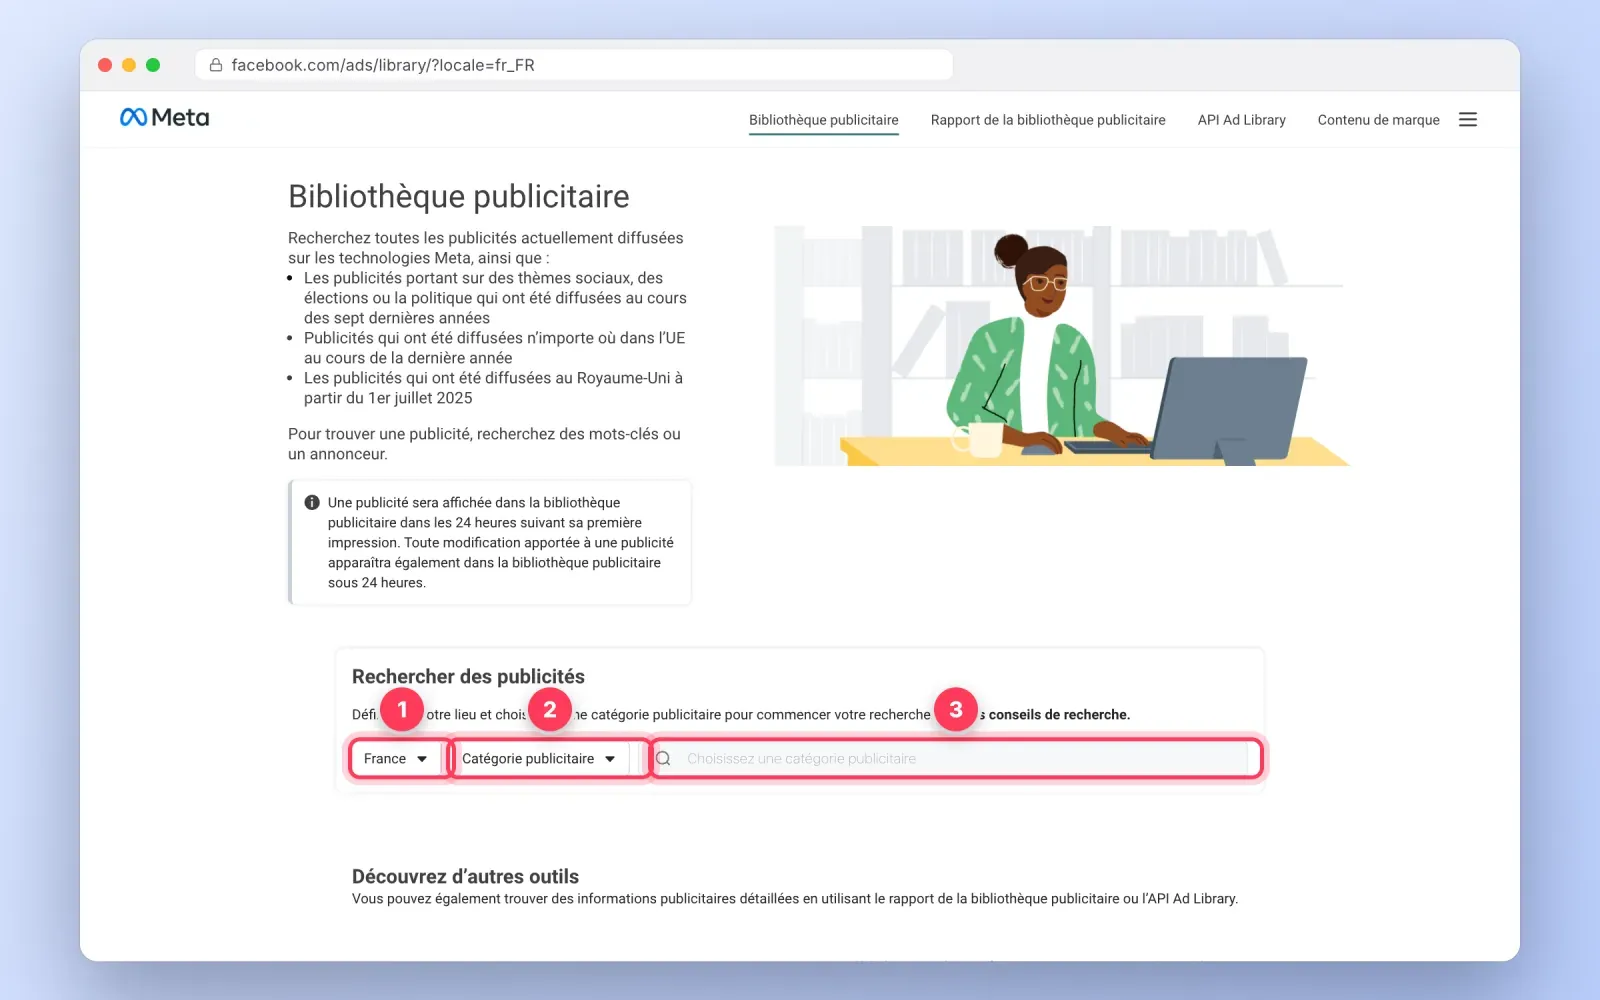Screen dimensions: 1600x1000
Task: Open the Catégorie publicitaire dropdown
Action: 540,759
